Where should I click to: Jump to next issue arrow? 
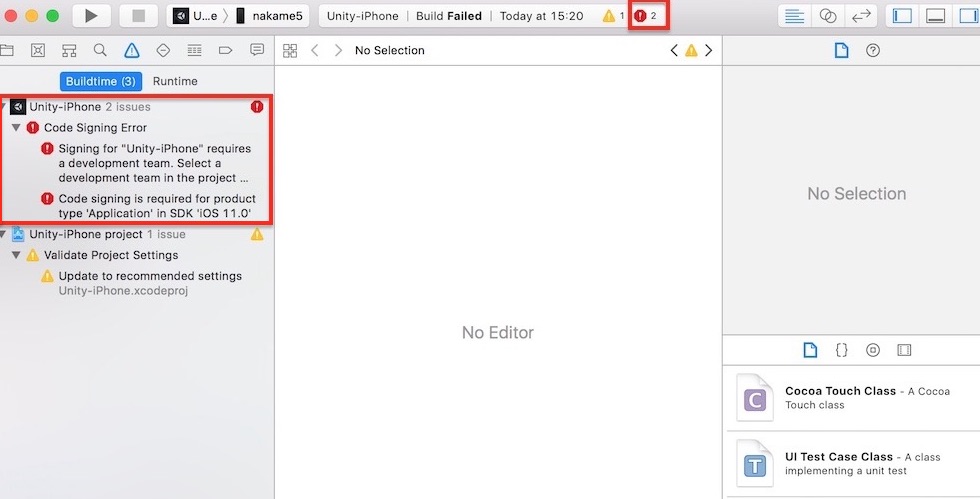pyautogui.click(x=709, y=51)
